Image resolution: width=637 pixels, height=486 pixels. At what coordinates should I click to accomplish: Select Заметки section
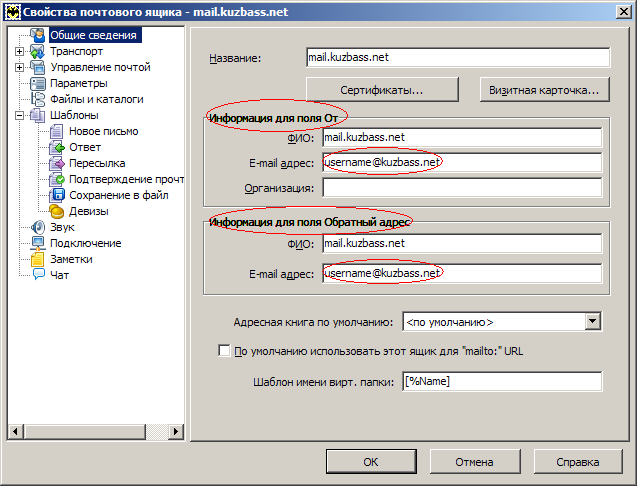[71, 259]
